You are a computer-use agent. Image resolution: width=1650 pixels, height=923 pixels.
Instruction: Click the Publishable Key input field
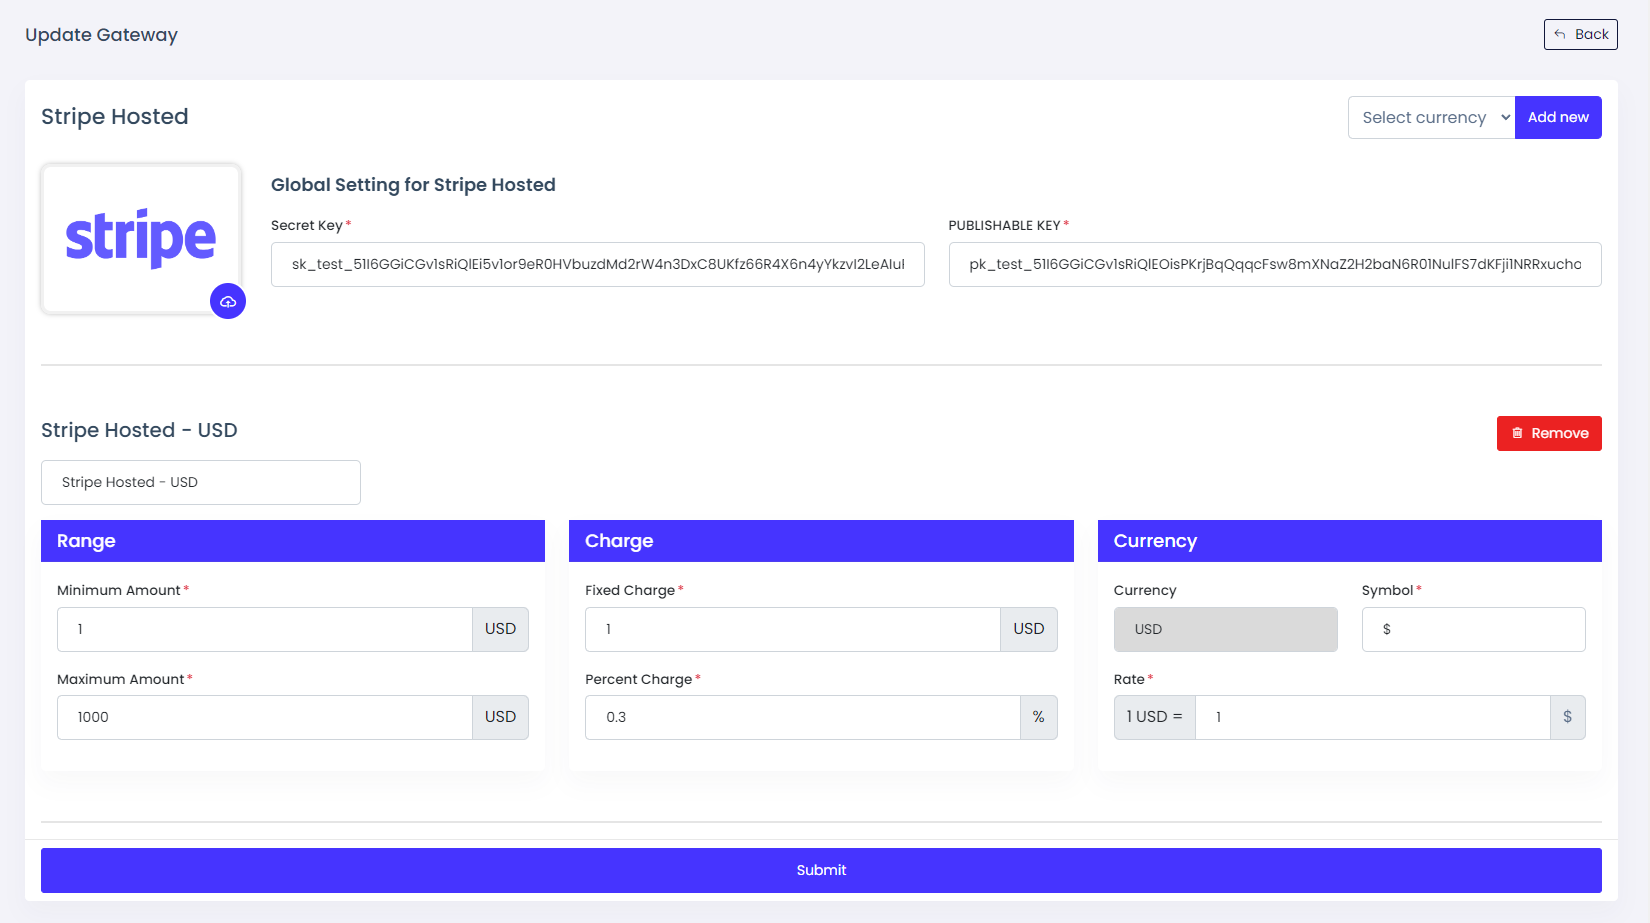coord(1274,264)
